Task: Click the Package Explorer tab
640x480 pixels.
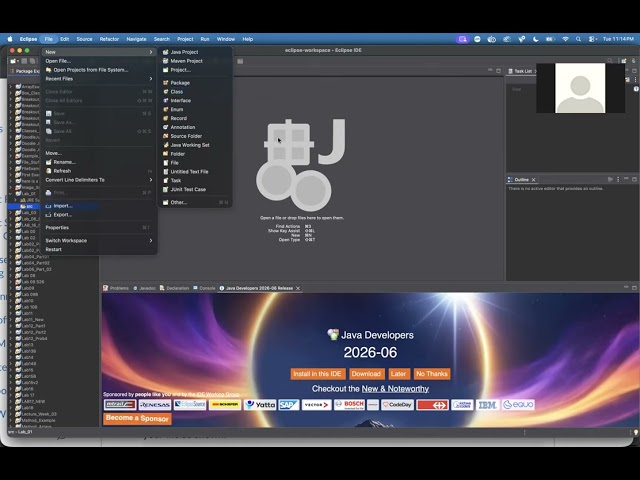Action: tap(24, 71)
